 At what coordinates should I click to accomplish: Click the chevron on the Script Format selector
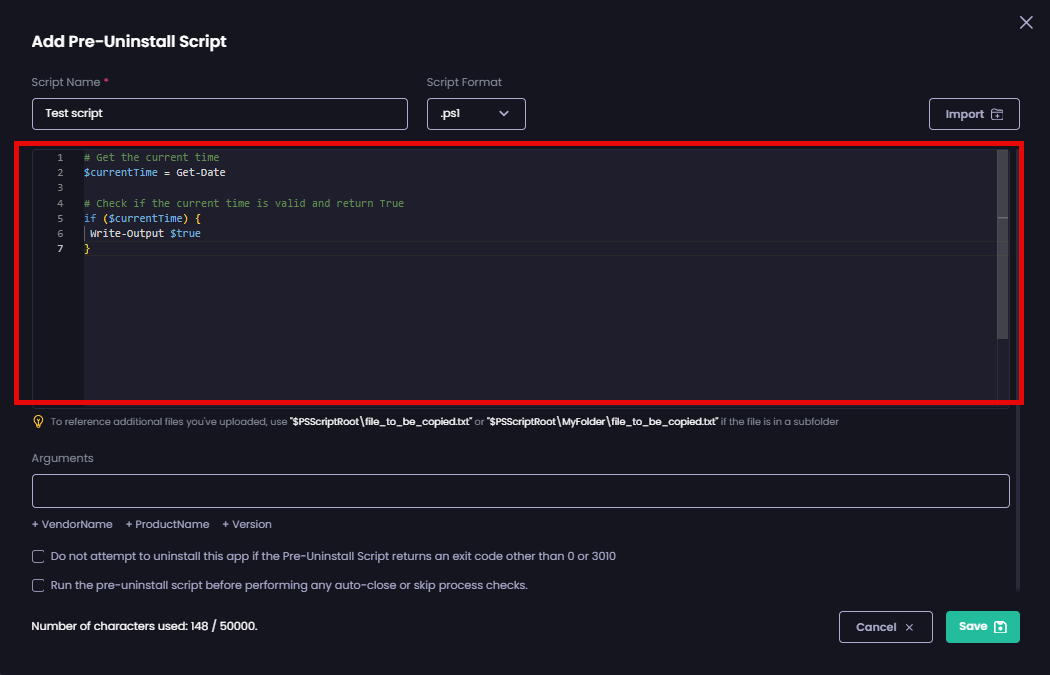pos(505,113)
